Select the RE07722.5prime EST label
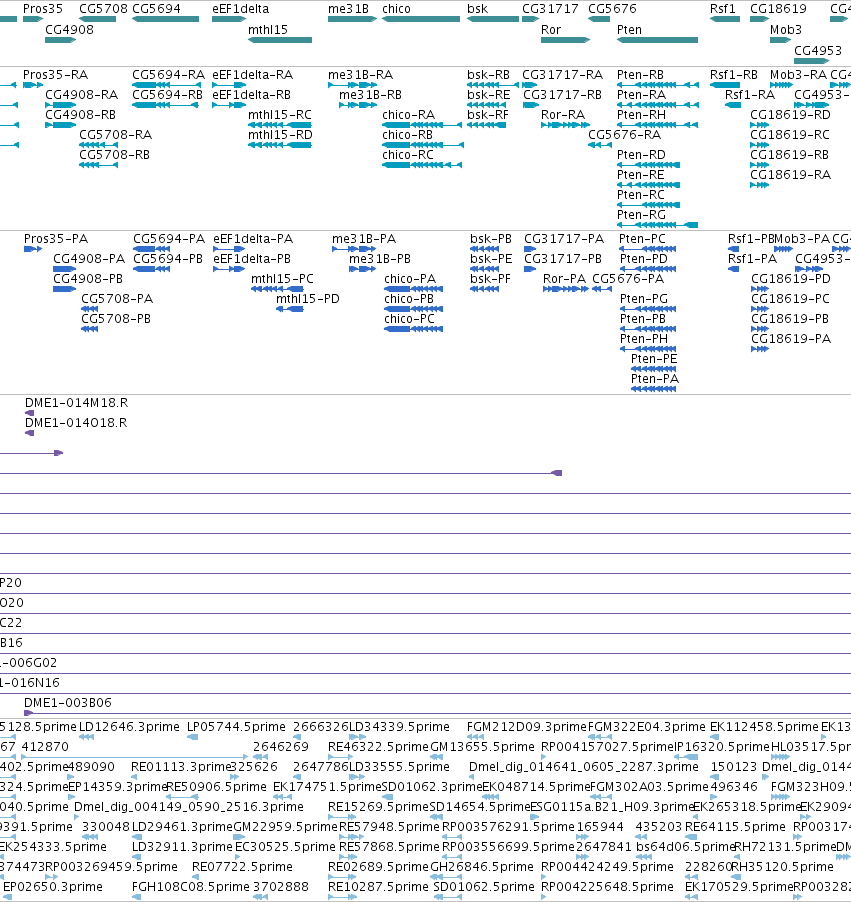The height and width of the screenshot is (902, 851). (242, 867)
